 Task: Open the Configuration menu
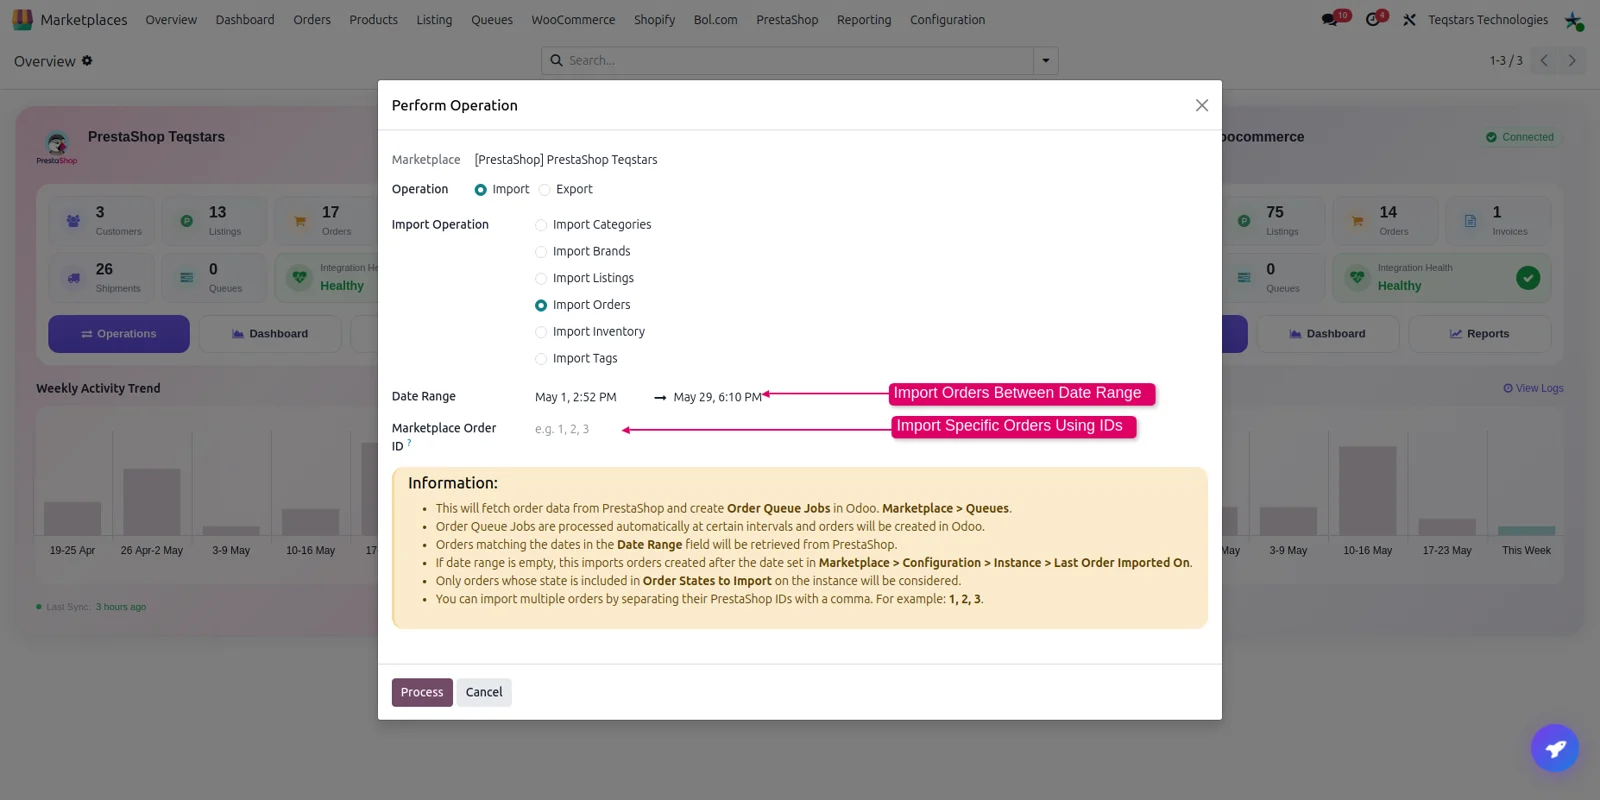point(947,20)
